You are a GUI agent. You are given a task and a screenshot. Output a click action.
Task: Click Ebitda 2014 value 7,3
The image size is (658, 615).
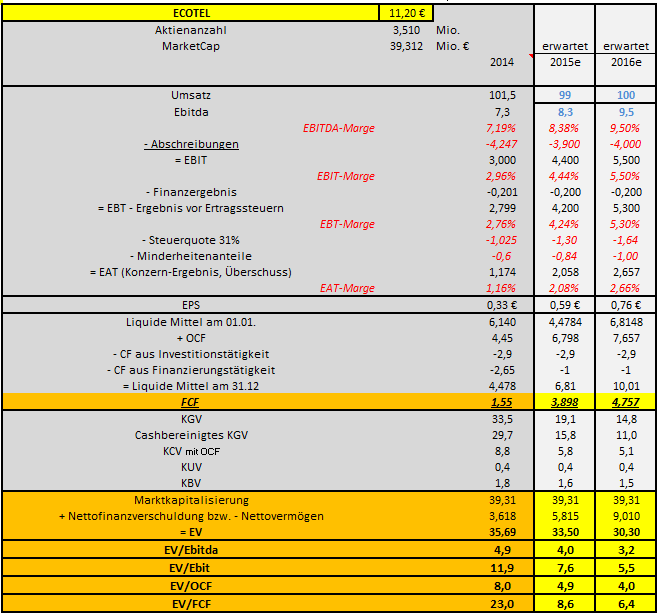pyautogui.click(x=502, y=112)
